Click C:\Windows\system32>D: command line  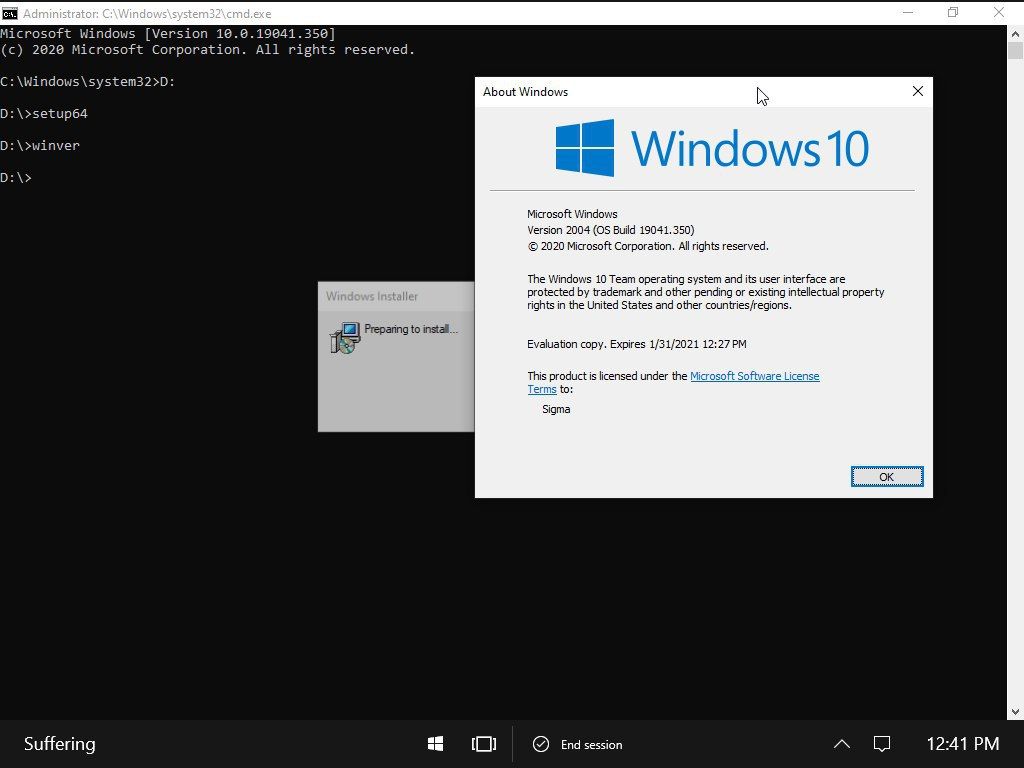pos(88,82)
